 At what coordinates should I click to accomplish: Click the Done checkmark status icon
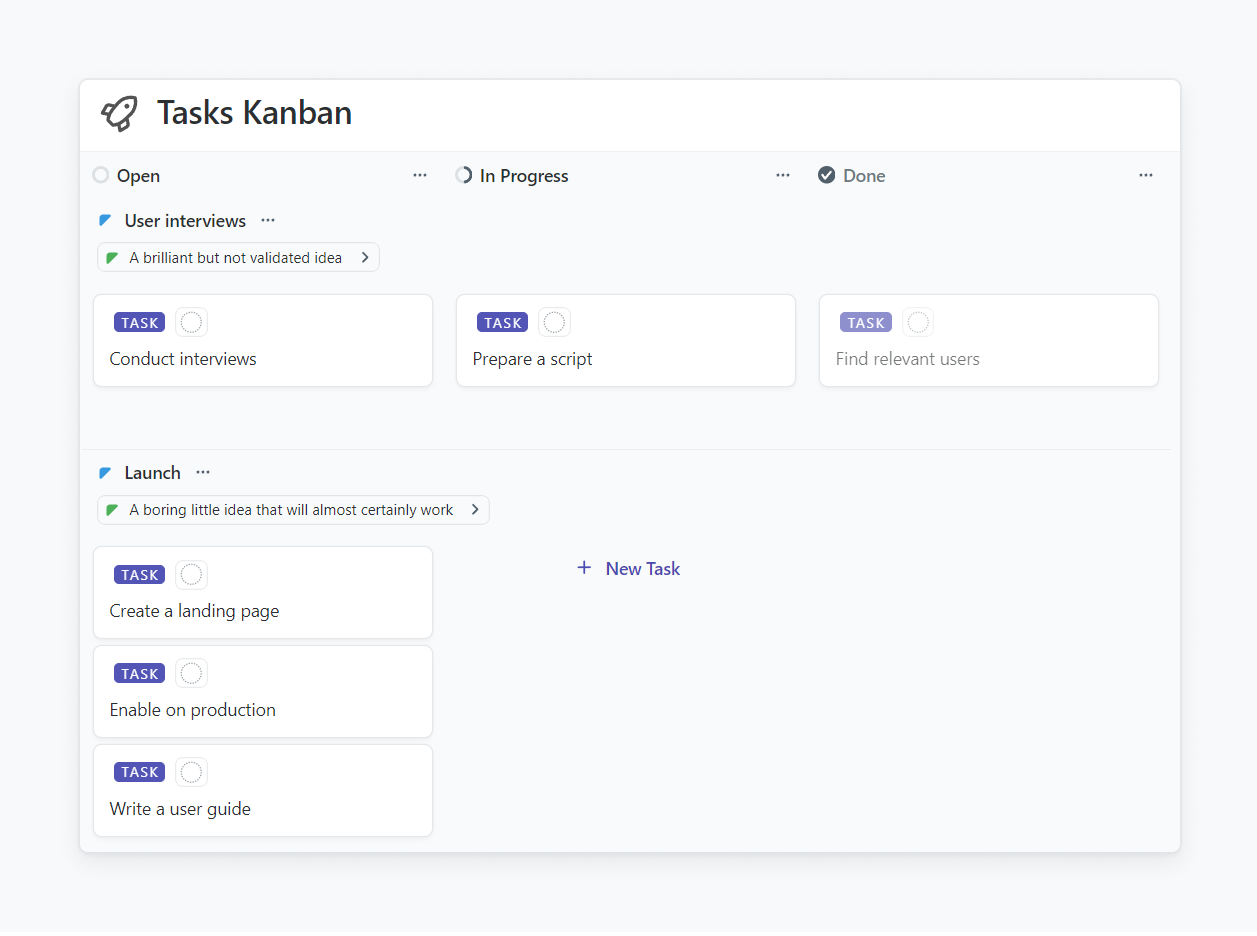[826, 175]
